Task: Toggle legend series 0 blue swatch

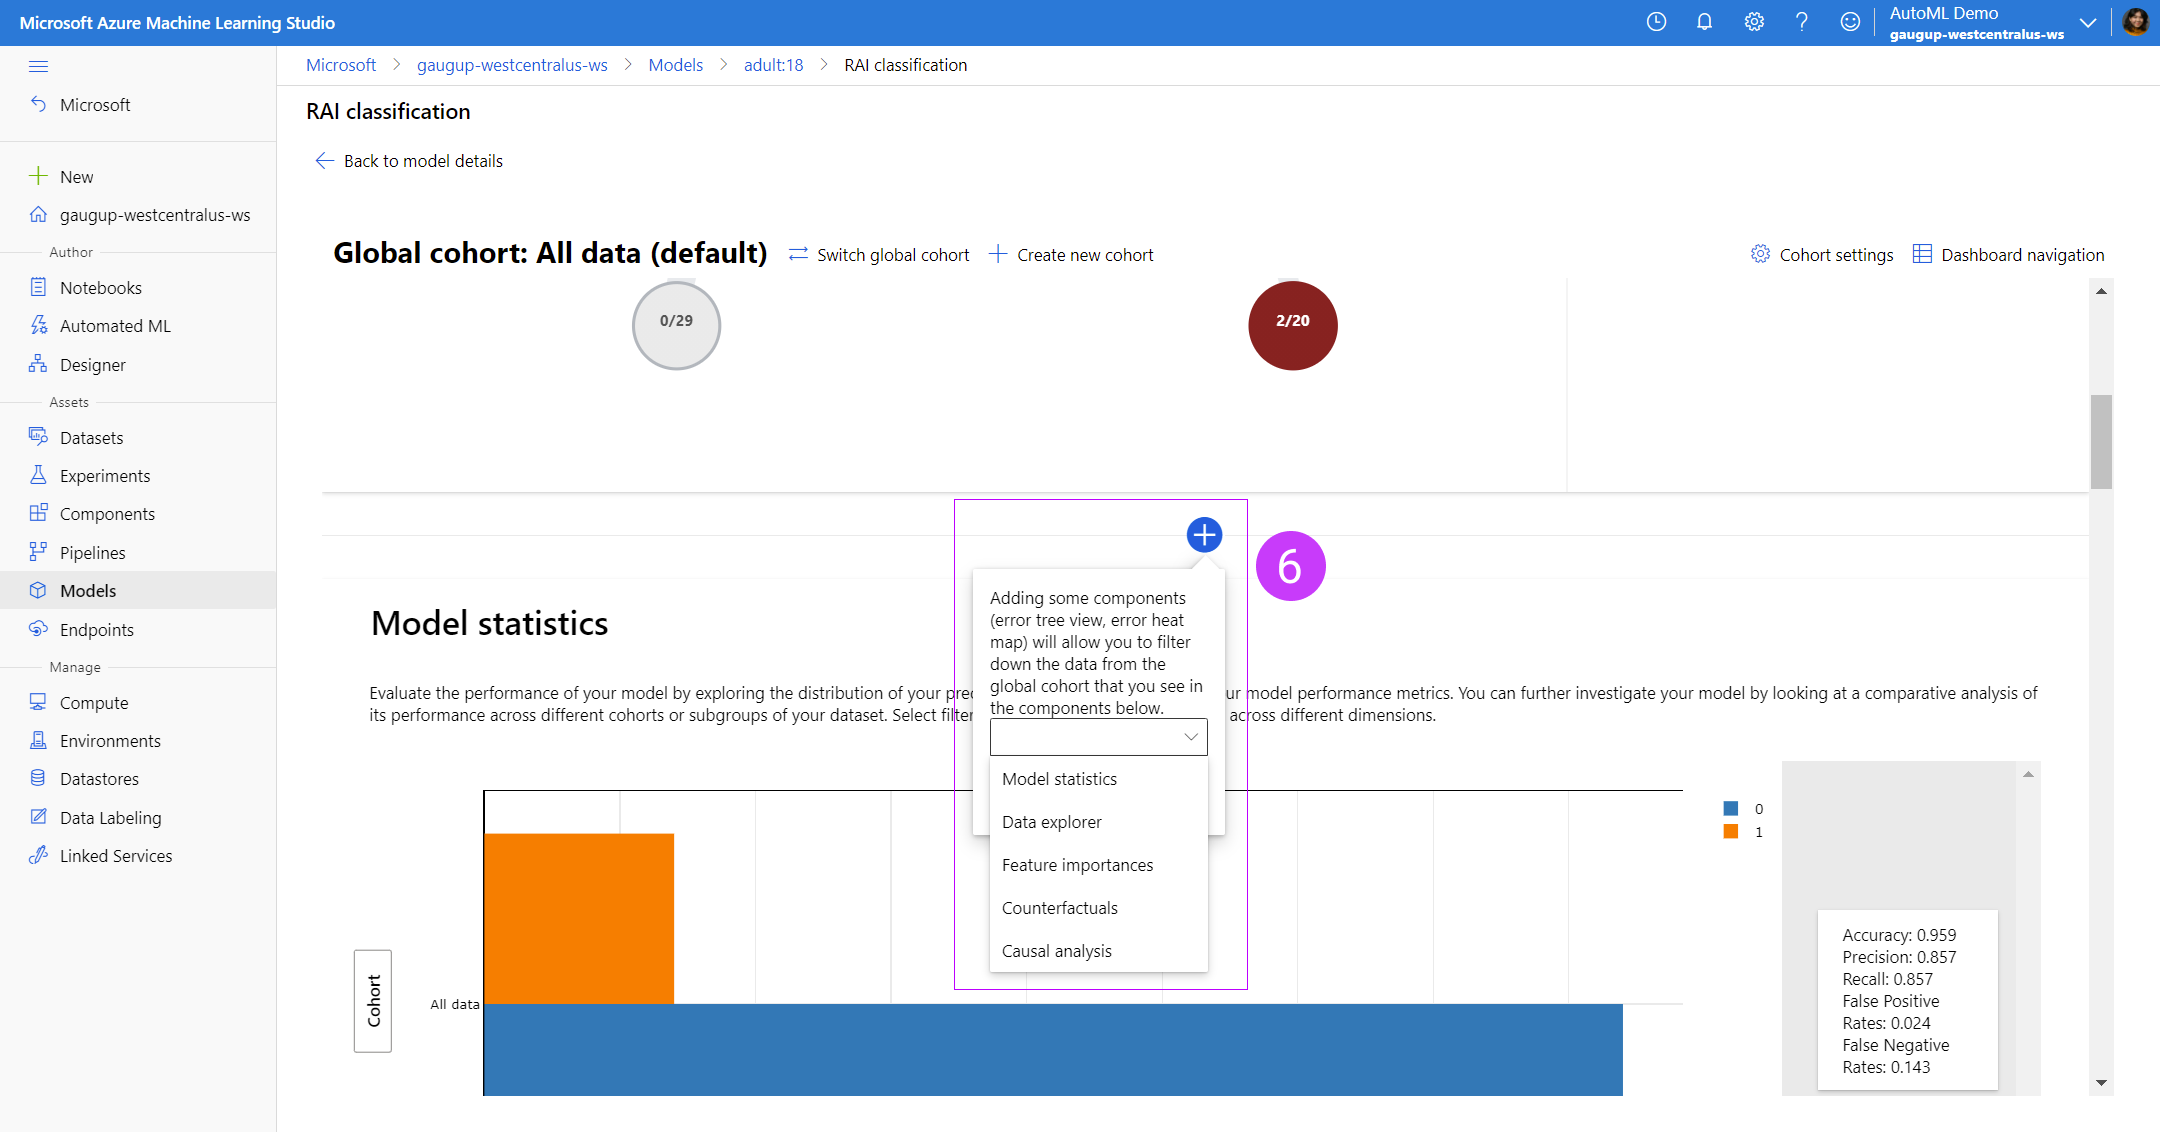Action: click(x=1731, y=809)
